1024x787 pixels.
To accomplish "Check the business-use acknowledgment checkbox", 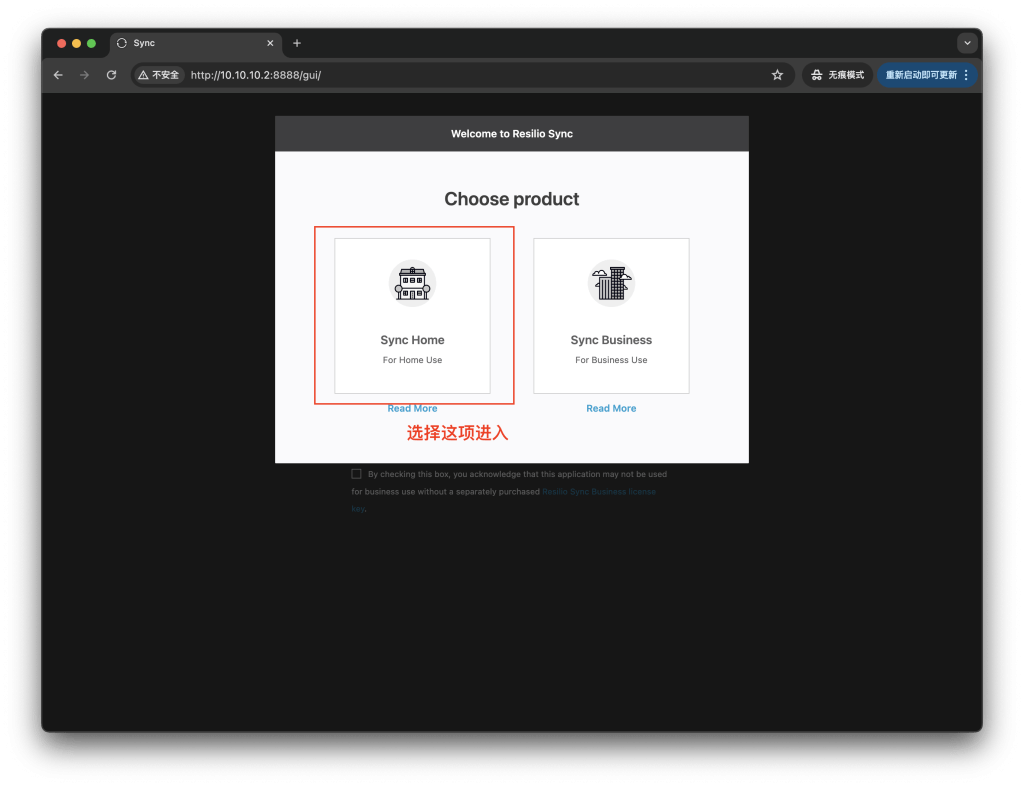I will 357,474.
